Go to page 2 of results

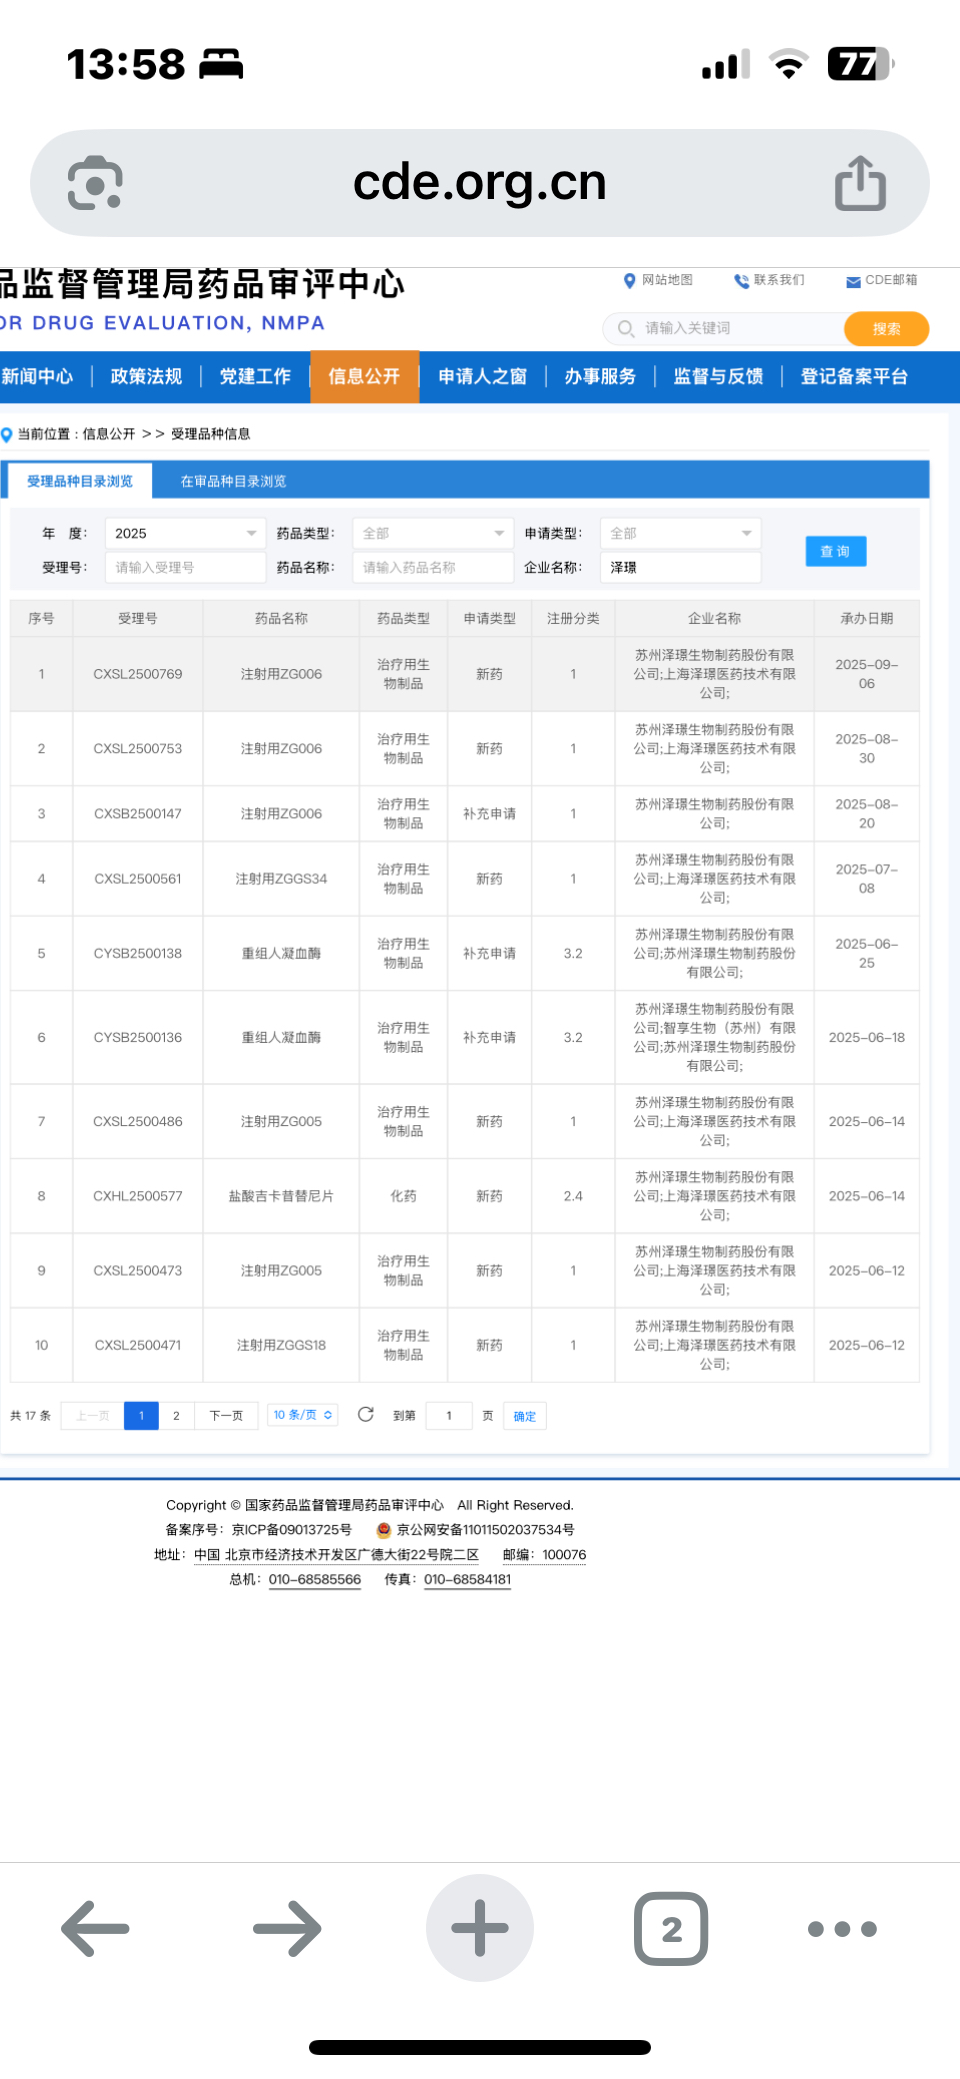tap(176, 1415)
